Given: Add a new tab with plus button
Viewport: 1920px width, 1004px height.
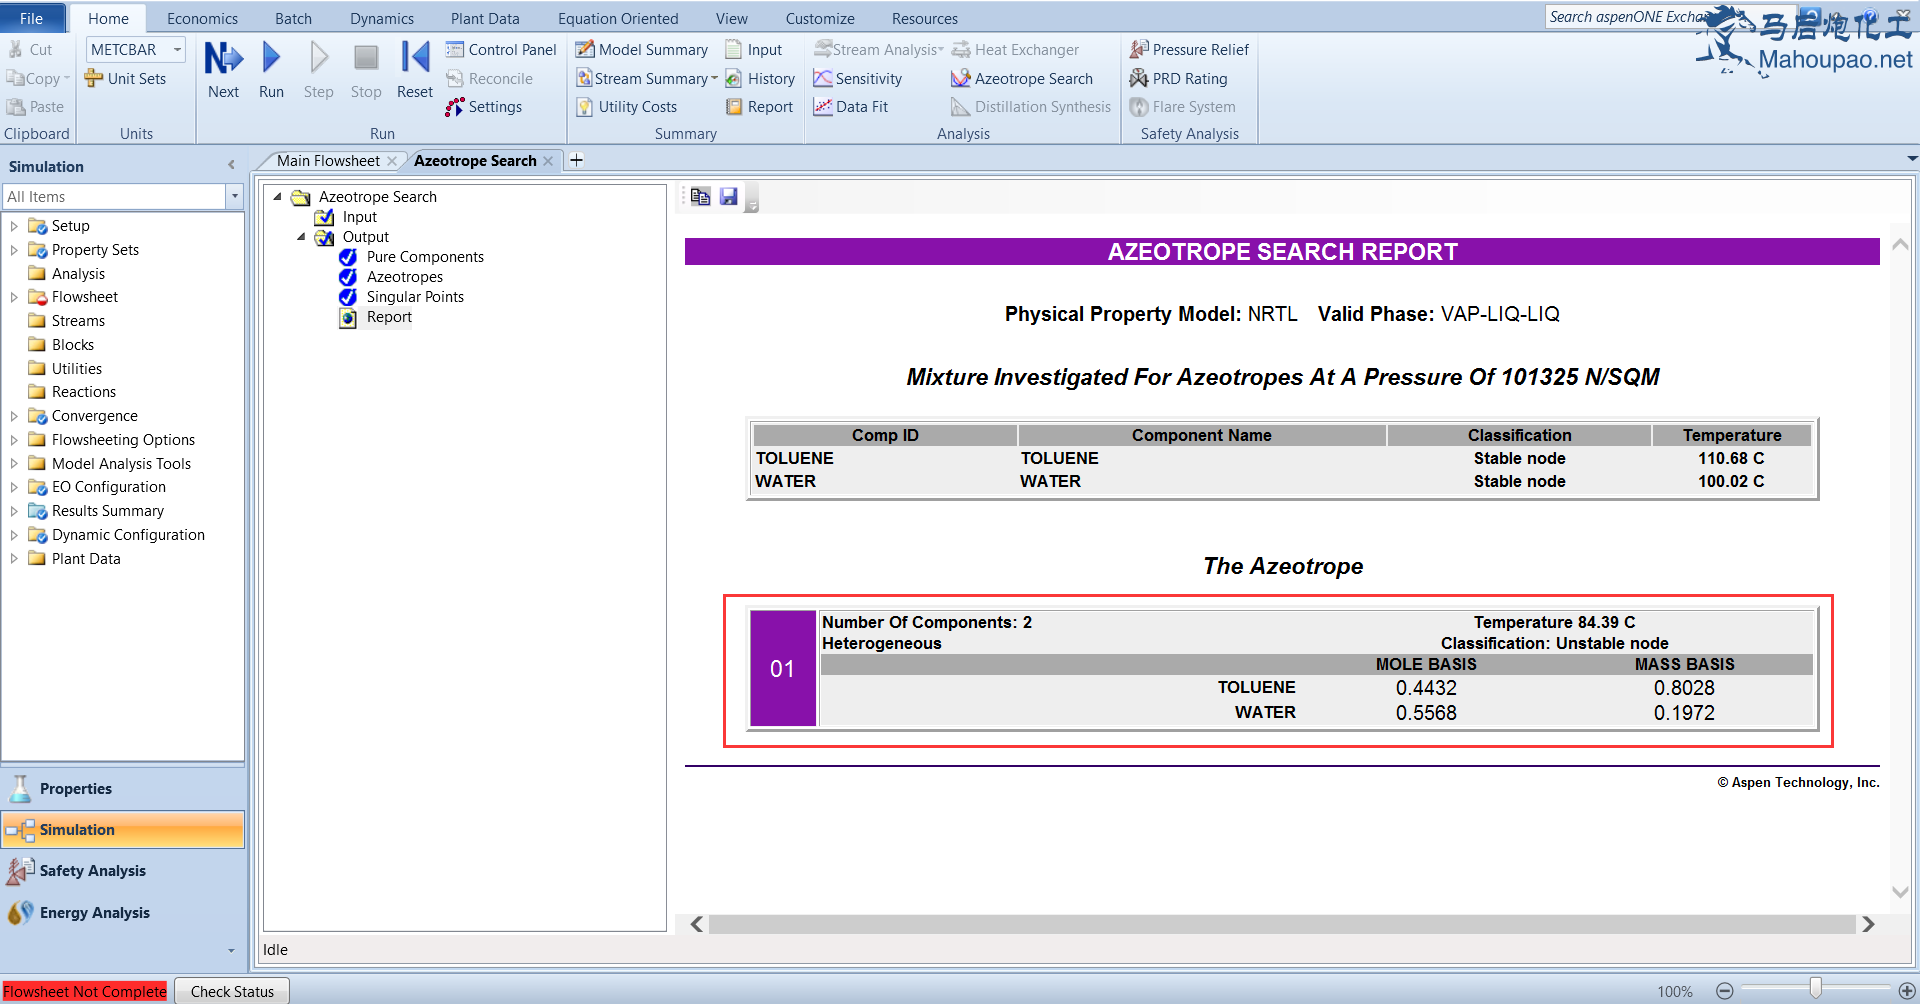Looking at the screenshot, I should (577, 160).
